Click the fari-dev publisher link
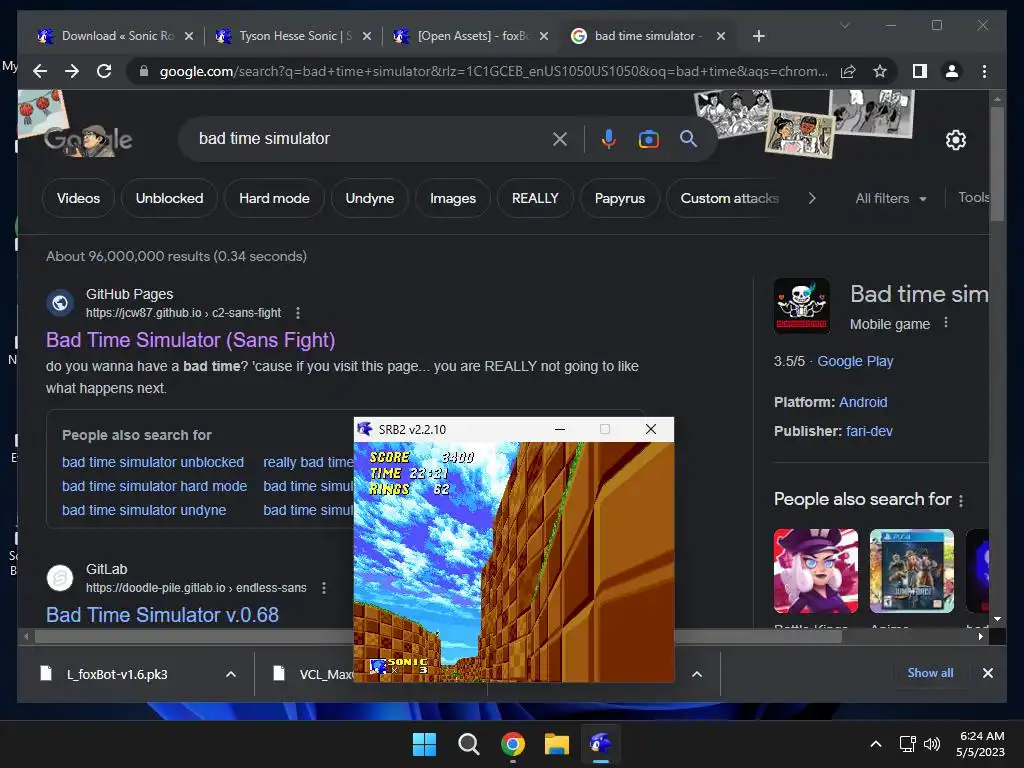Screen dimensions: 1024x768 pos(869,431)
